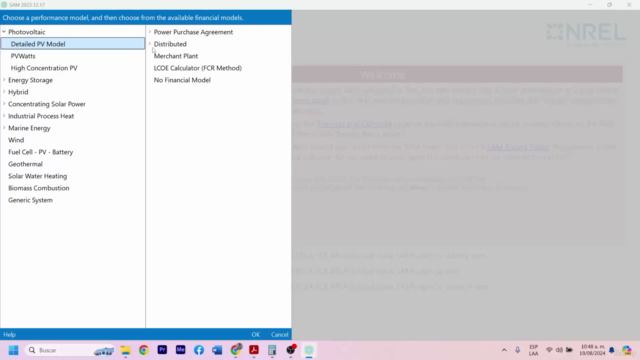The image size is (640, 360).
Task: Expand the Distributed financial models
Action: (150, 44)
